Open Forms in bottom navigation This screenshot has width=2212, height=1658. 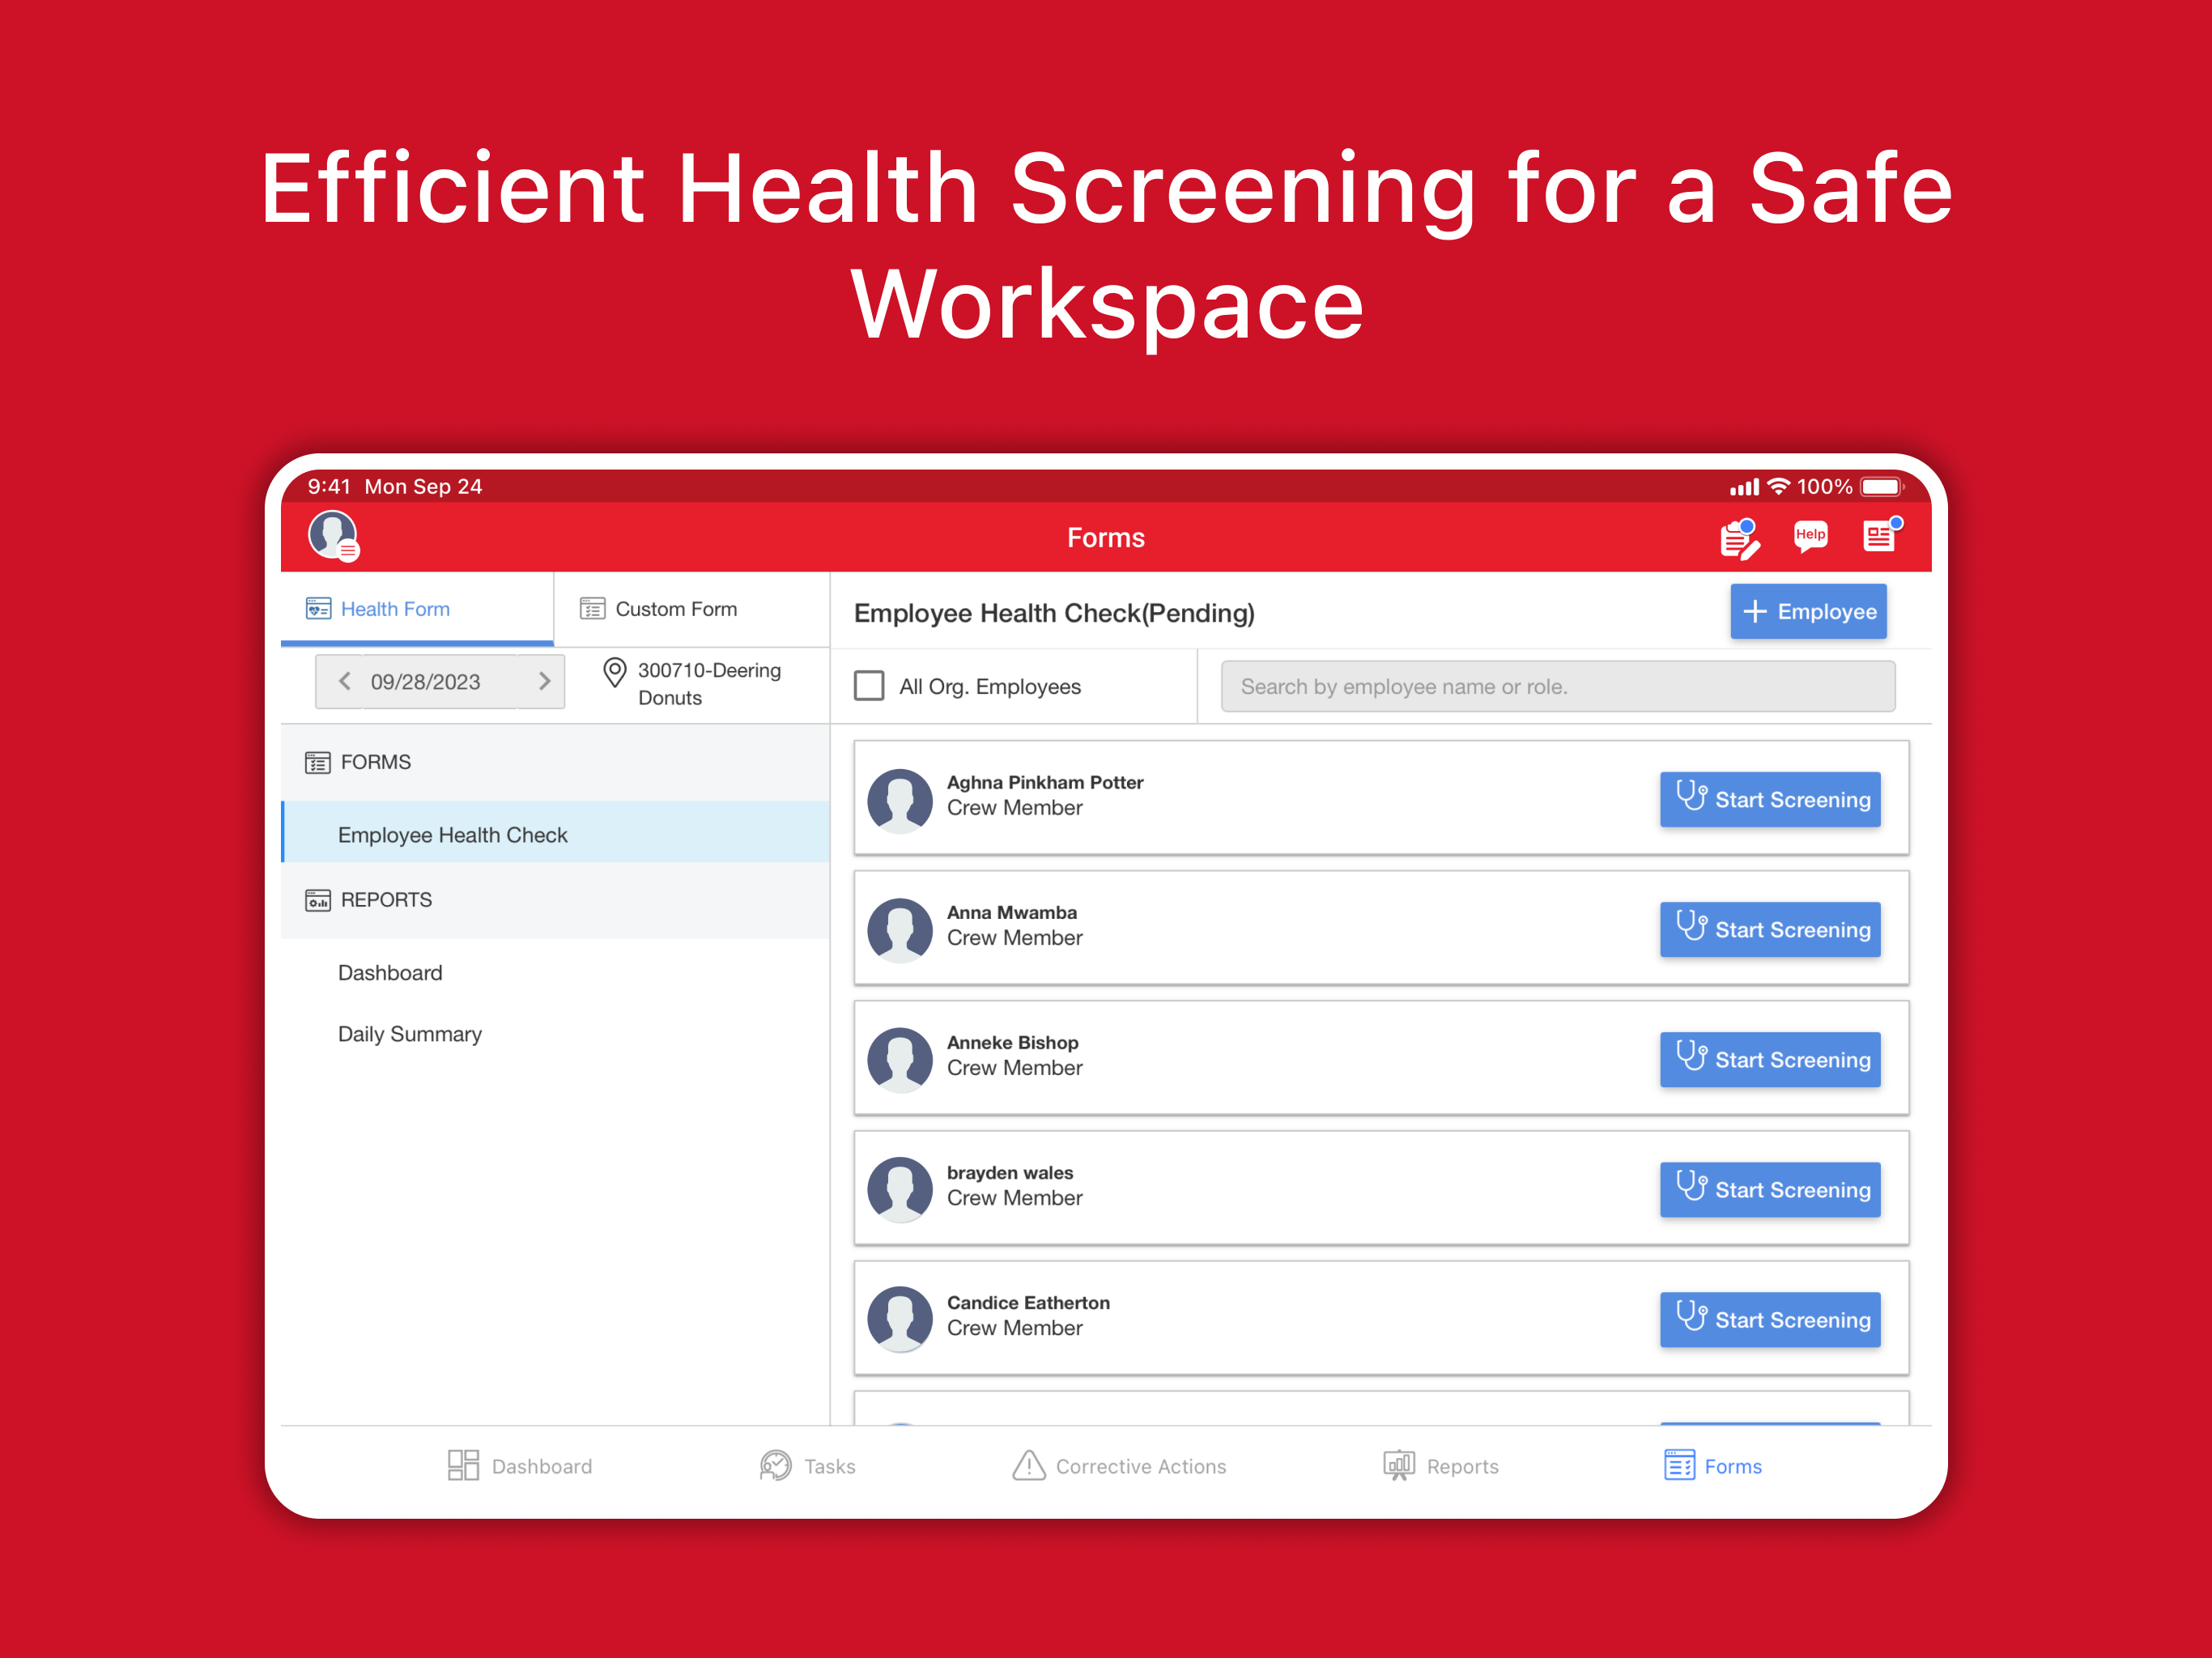coord(1713,1466)
